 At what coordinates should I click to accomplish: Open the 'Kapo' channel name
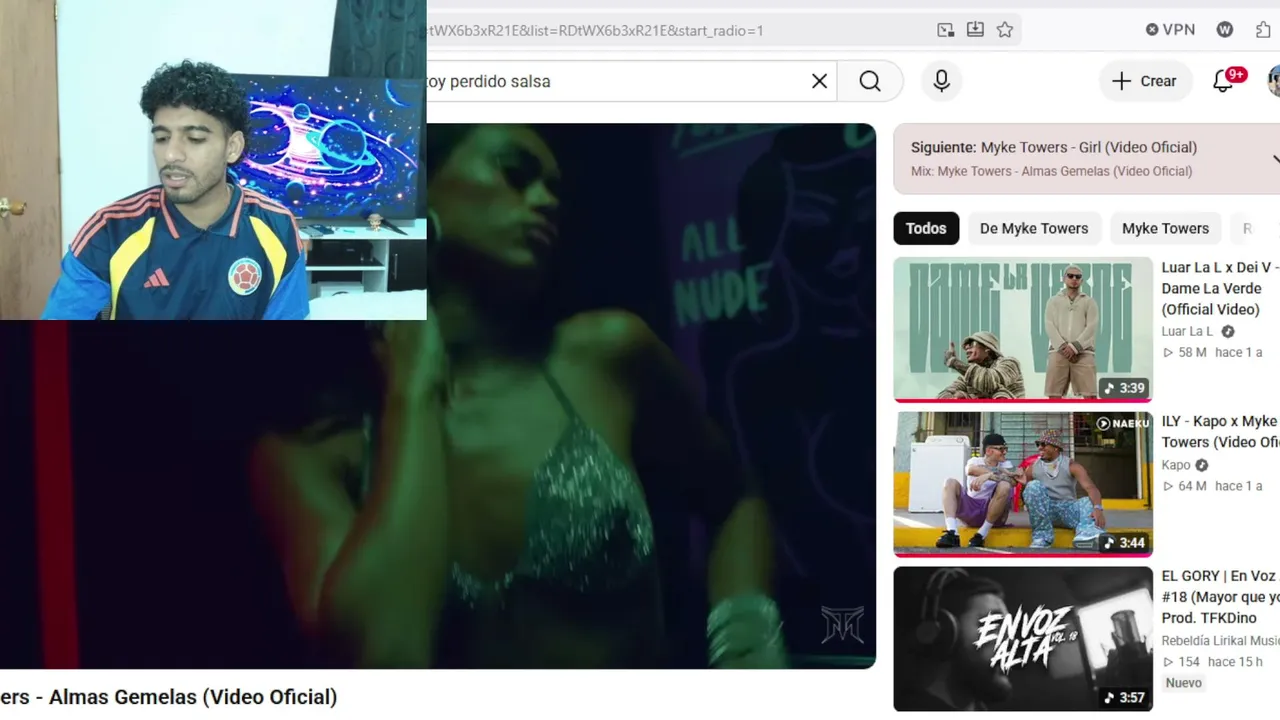pos(1176,465)
